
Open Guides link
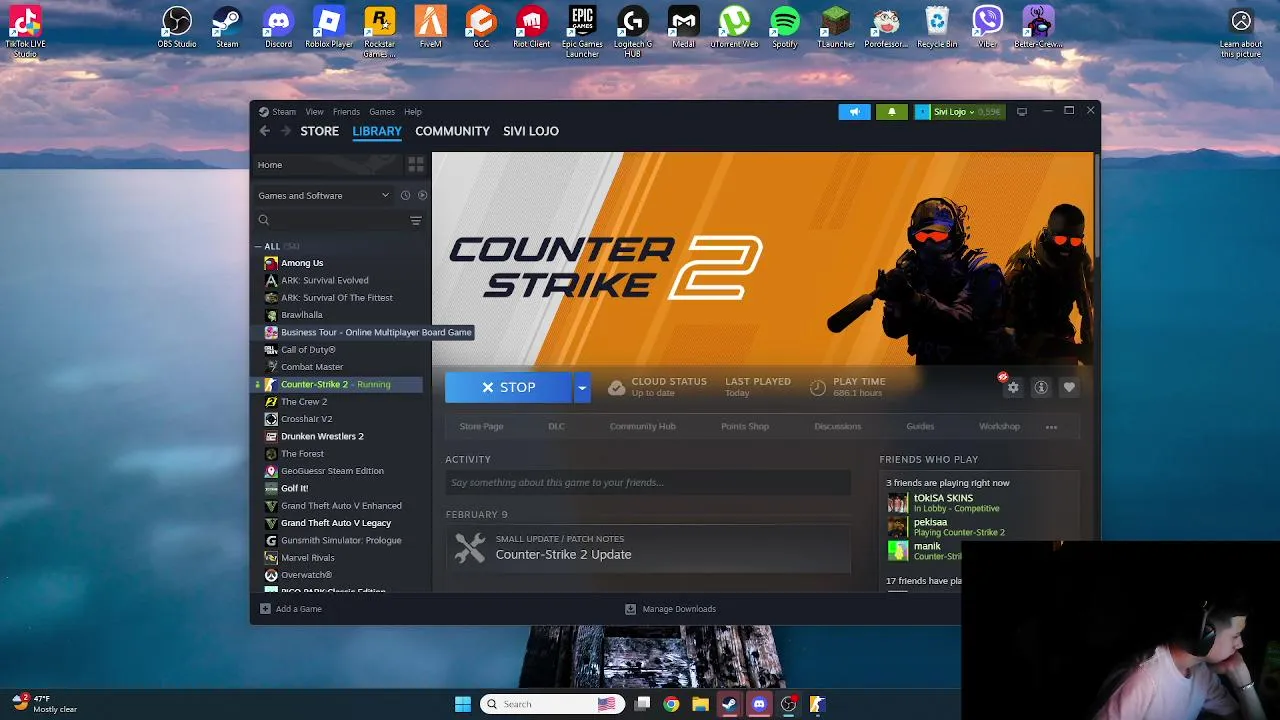[x=920, y=427]
